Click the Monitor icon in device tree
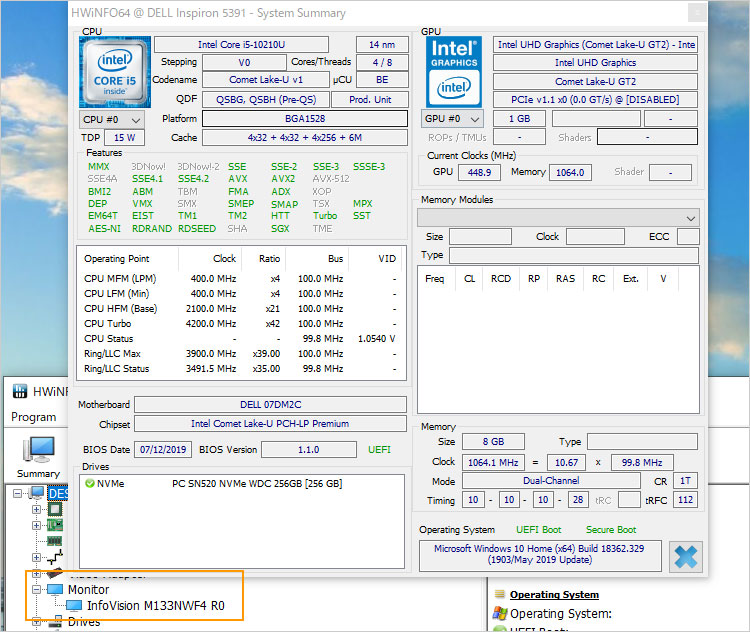Screen dimensions: 750x632 coord(53,590)
